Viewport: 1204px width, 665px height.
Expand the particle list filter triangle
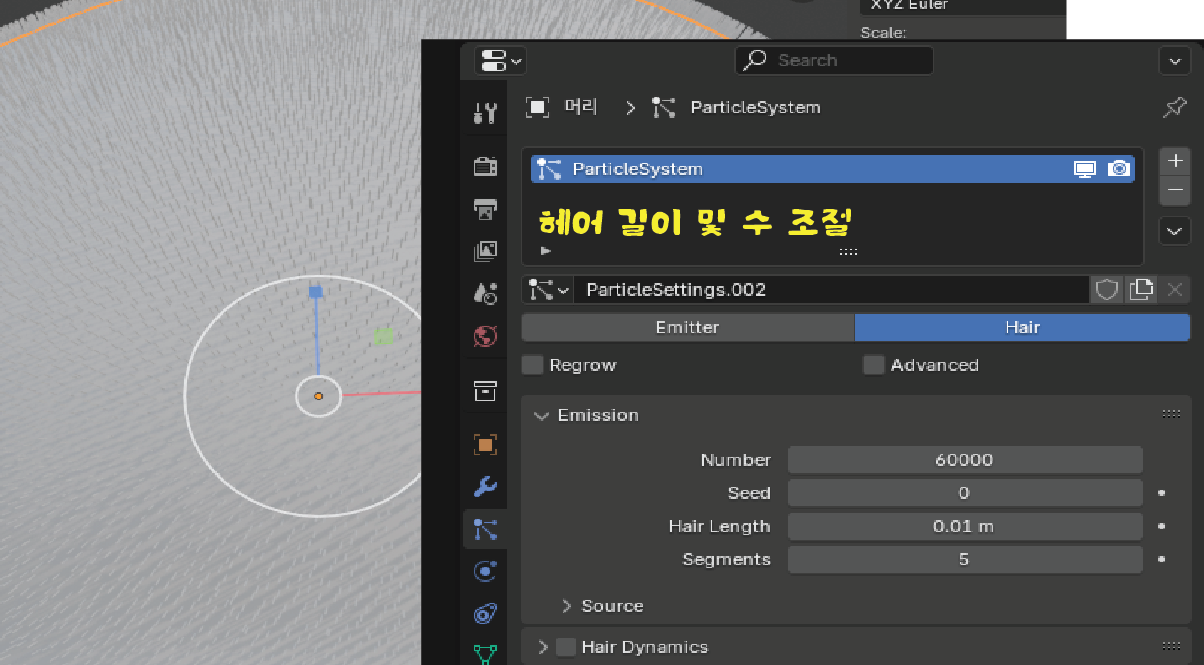(x=545, y=251)
